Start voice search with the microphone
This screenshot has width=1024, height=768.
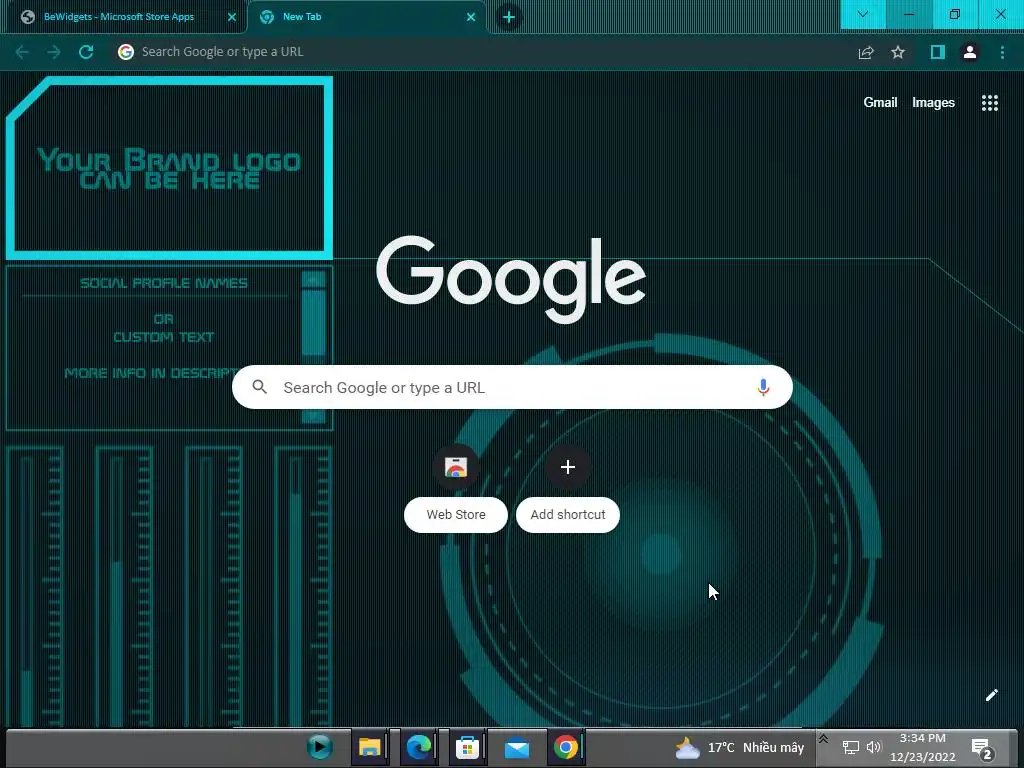(763, 387)
